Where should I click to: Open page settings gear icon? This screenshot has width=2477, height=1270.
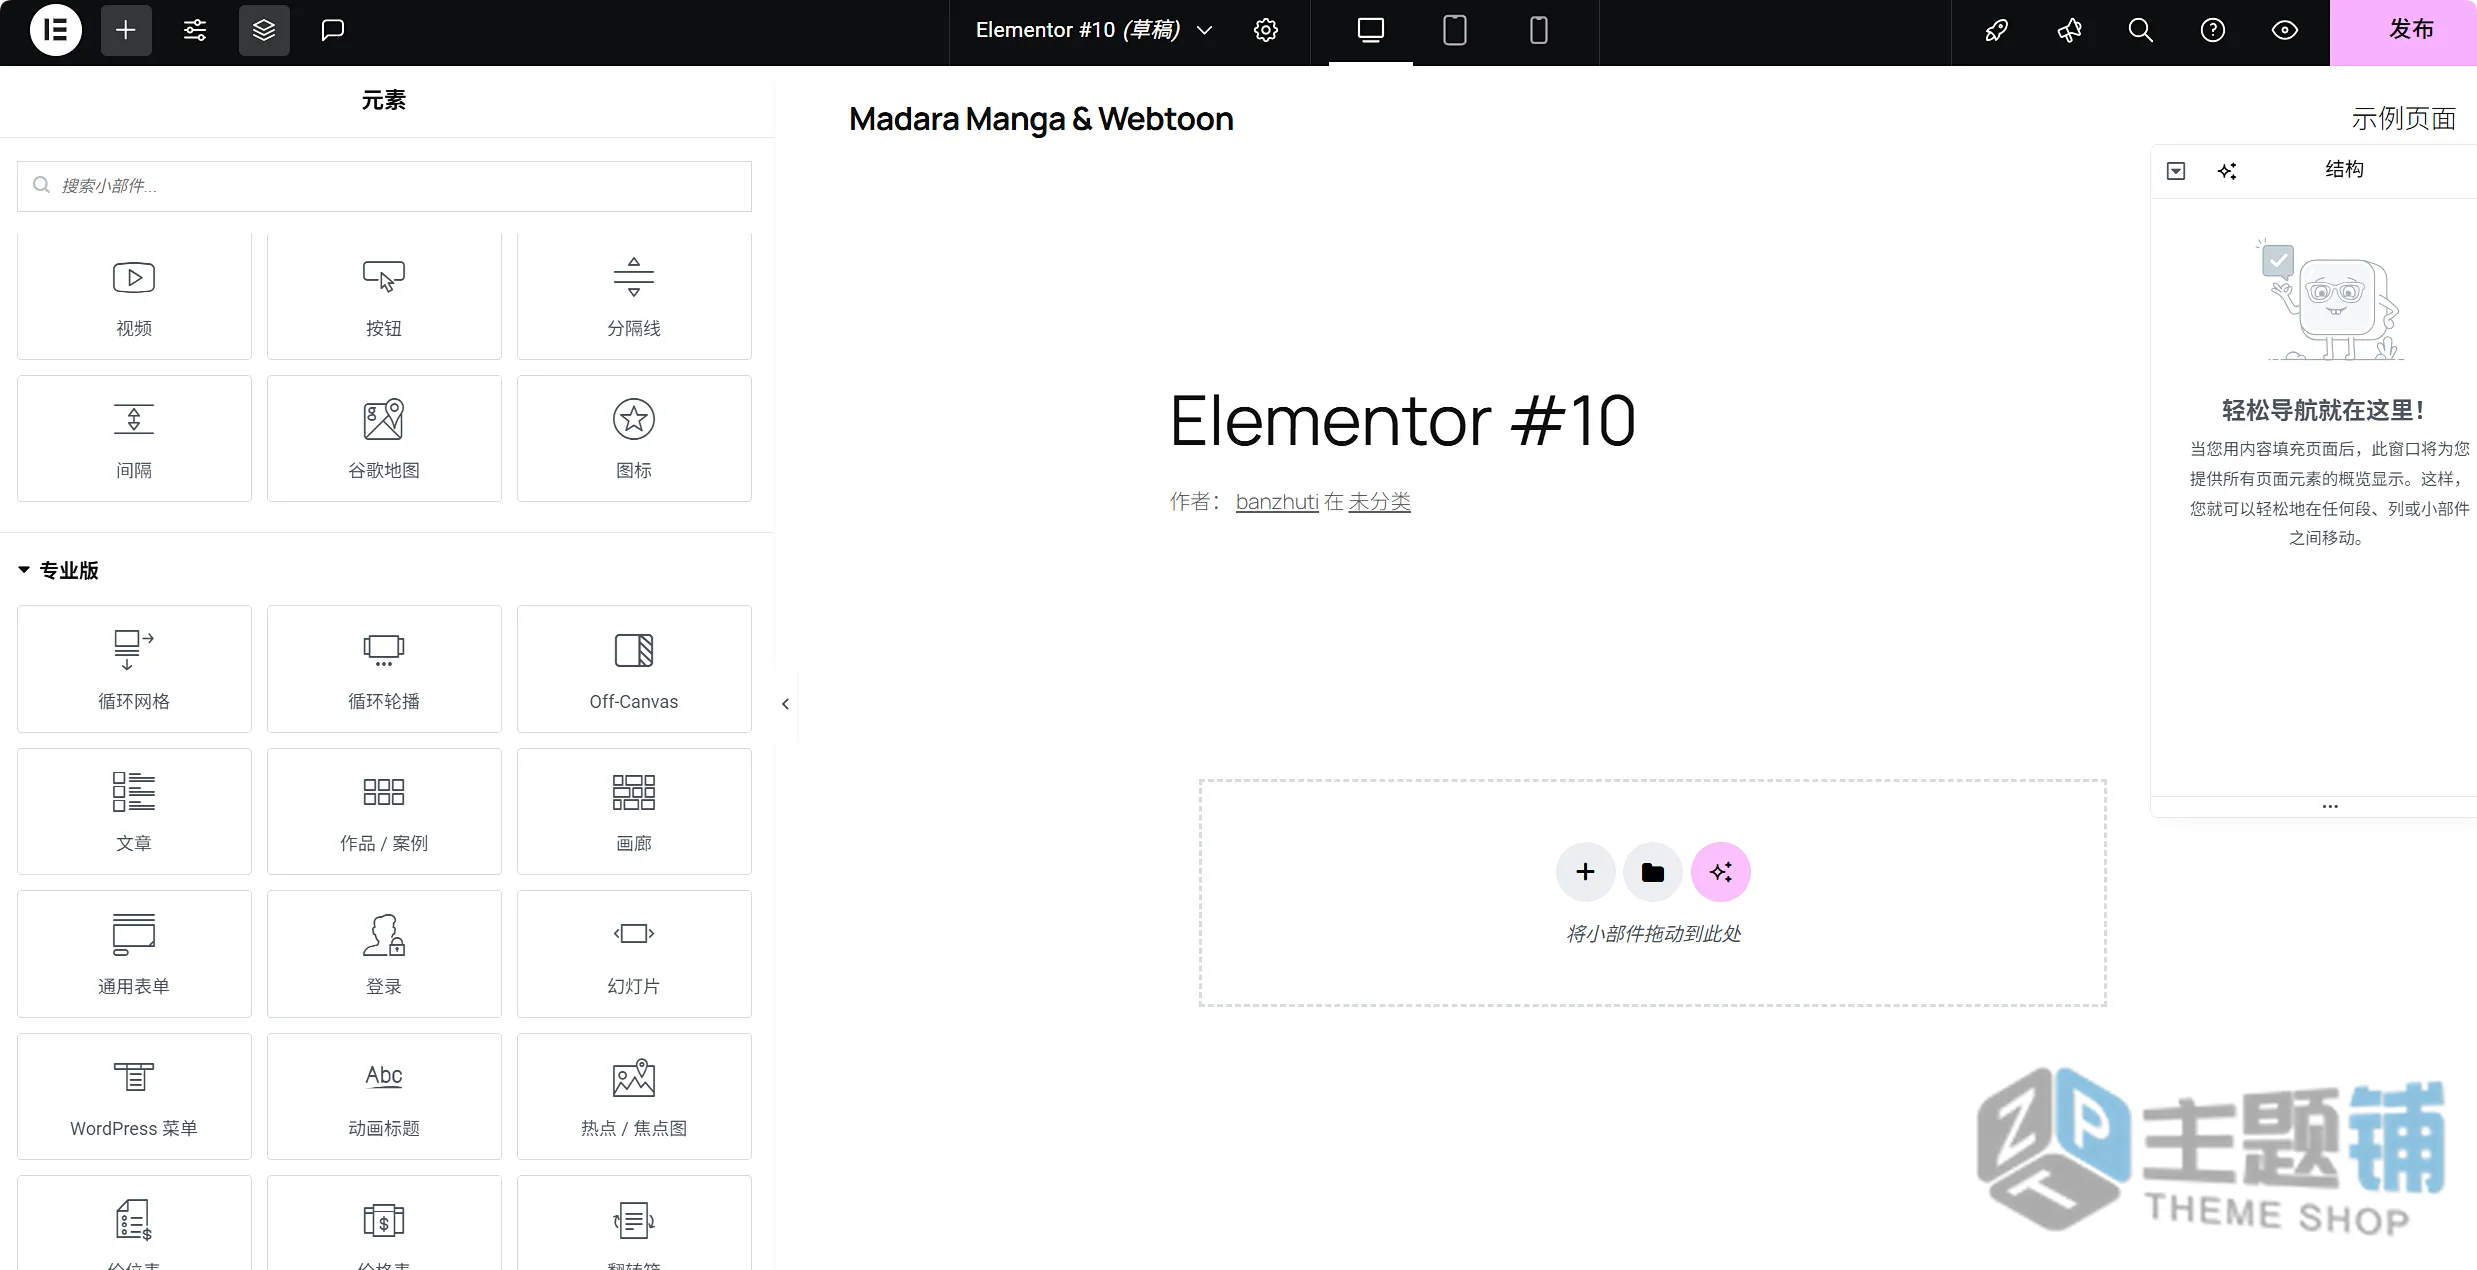[1266, 30]
